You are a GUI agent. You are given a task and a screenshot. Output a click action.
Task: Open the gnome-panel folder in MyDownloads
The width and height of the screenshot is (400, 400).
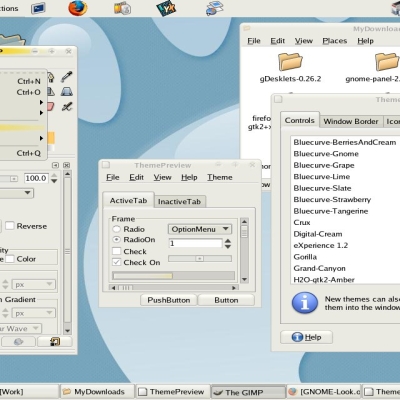point(387,68)
